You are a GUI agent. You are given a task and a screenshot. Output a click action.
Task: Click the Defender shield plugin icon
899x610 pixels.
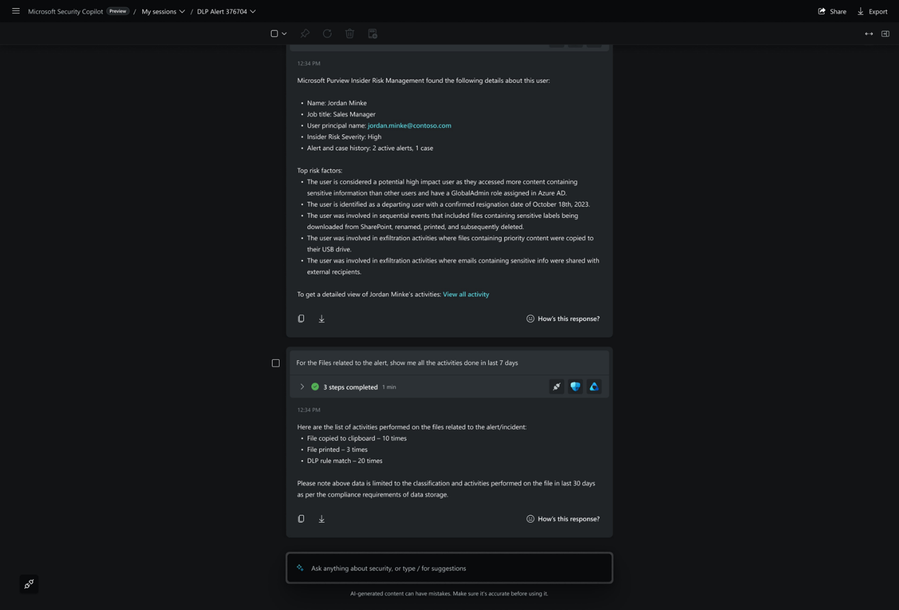(x=575, y=387)
